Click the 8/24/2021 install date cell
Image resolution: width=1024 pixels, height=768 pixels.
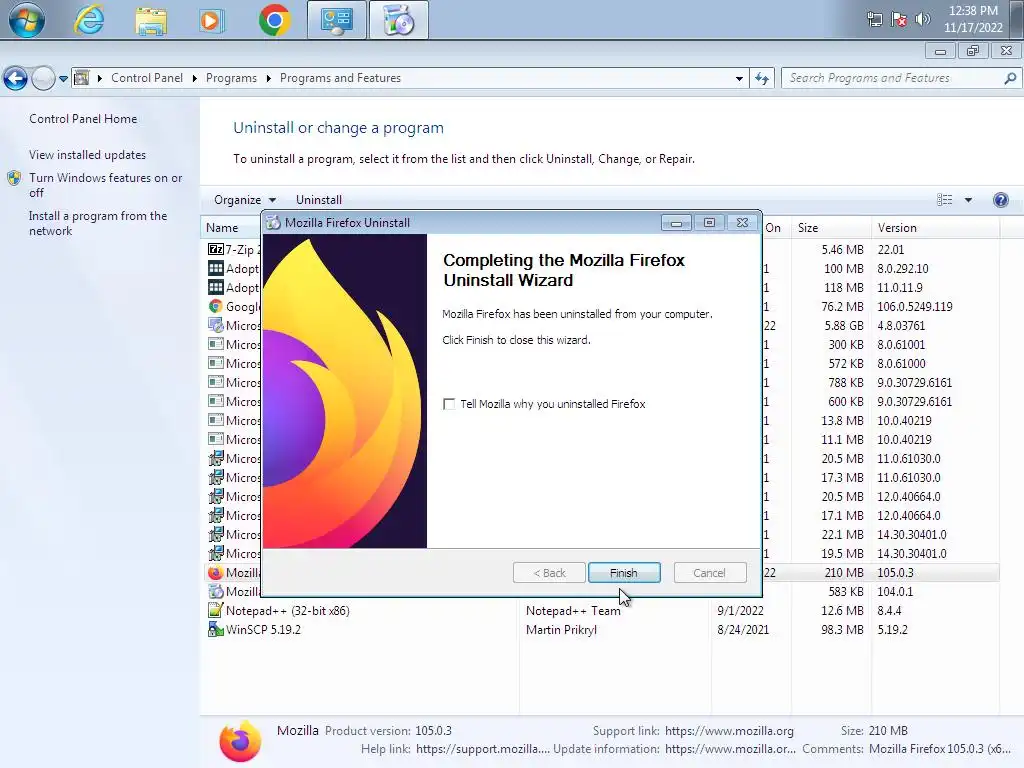[743, 630]
